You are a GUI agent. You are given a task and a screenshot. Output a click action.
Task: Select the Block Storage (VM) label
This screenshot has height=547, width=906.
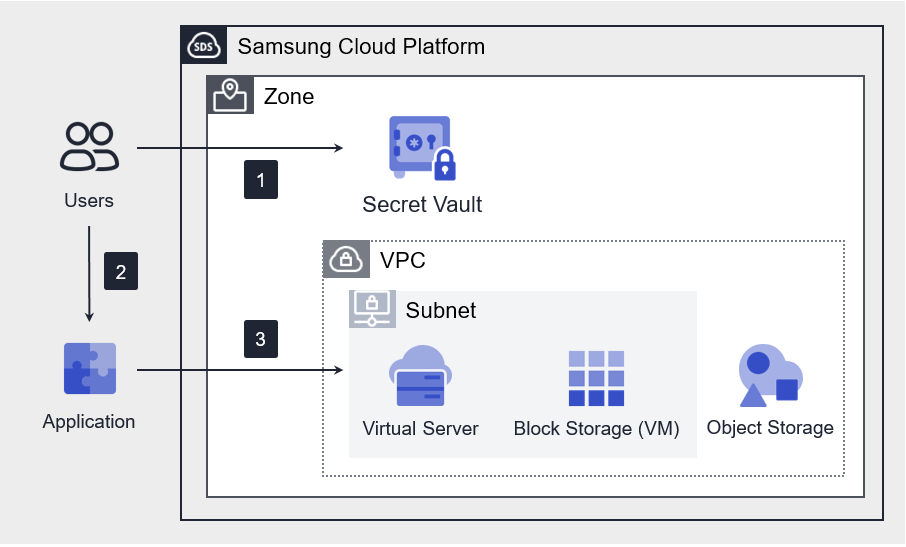[596, 429]
